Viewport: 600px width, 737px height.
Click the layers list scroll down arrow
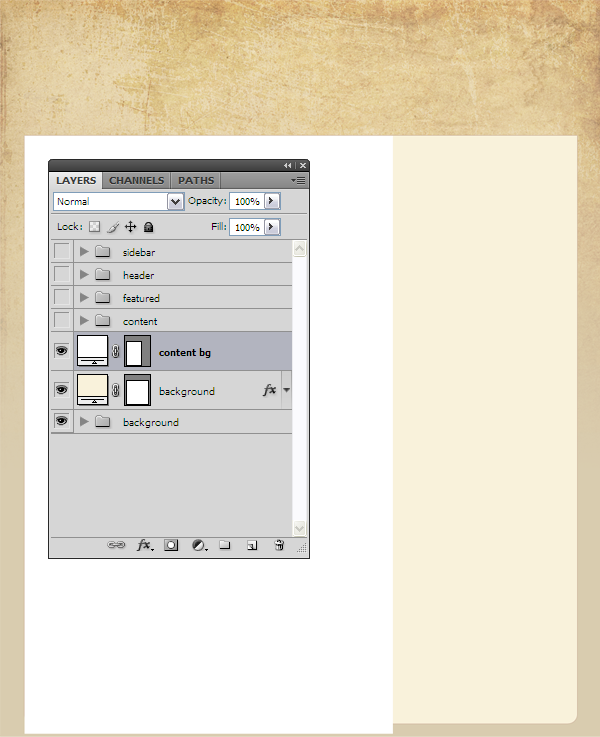[299, 528]
